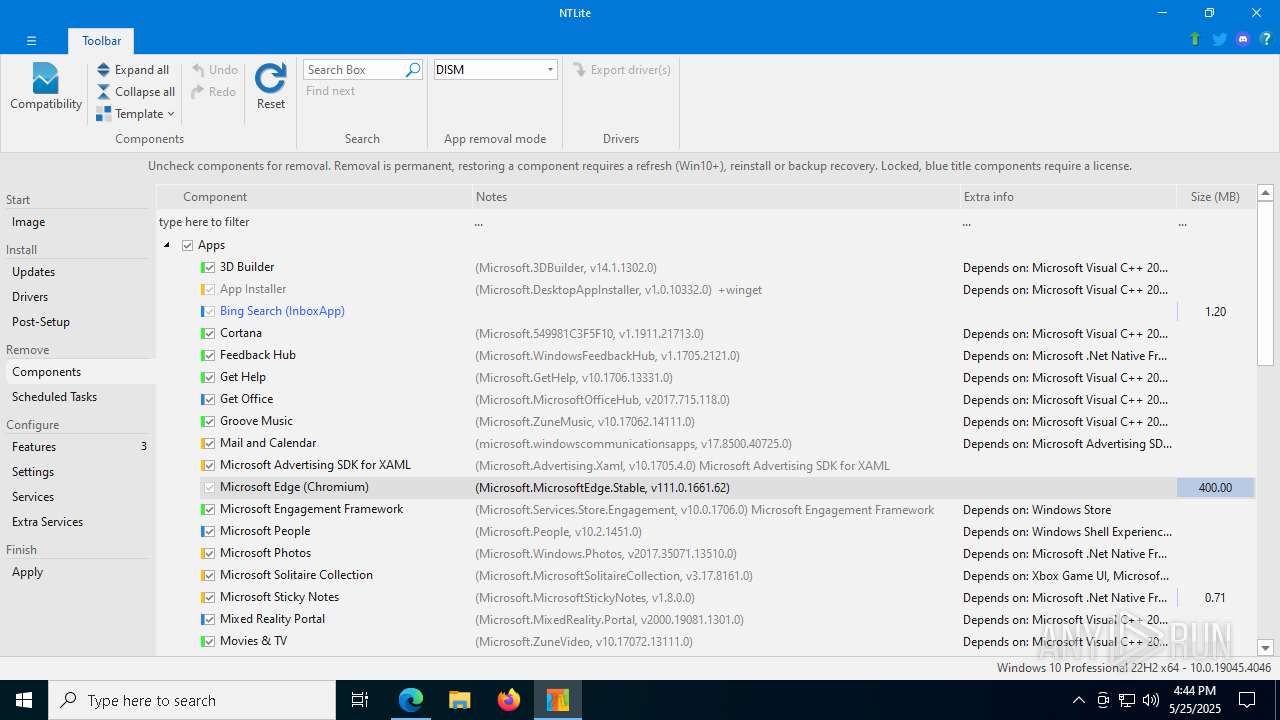This screenshot has width=1280, height=720.
Task: Sort by Notes column header
Action: pyautogui.click(x=715, y=197)
